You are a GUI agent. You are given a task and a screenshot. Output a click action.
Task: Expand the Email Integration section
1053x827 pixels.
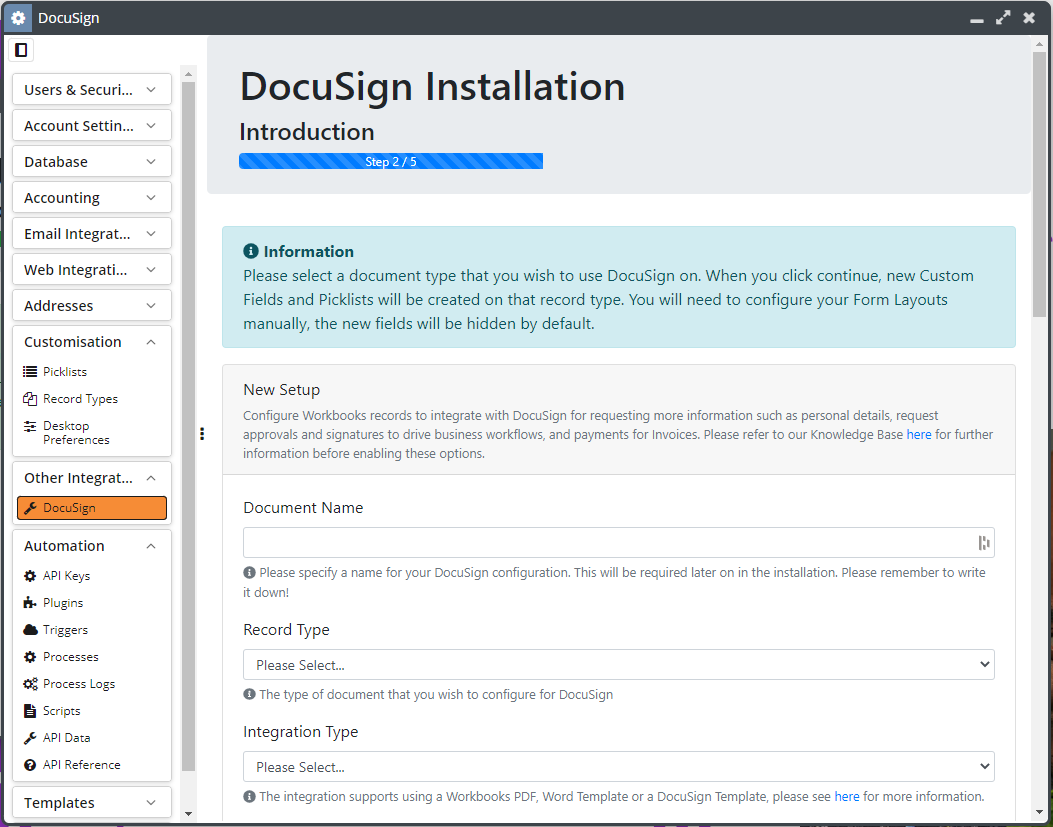click(92, 233)
